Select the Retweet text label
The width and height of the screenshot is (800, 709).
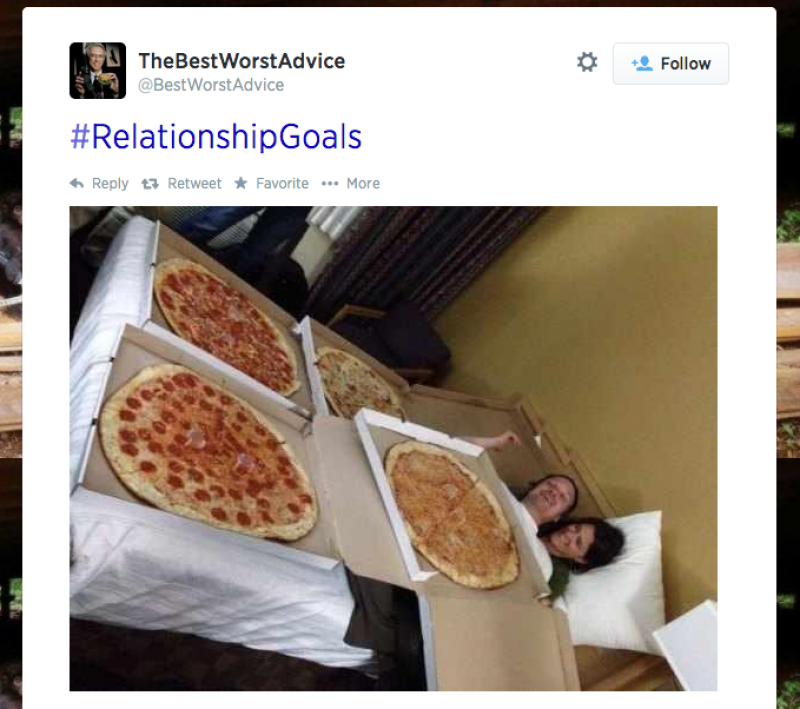[x=194, y=184]
